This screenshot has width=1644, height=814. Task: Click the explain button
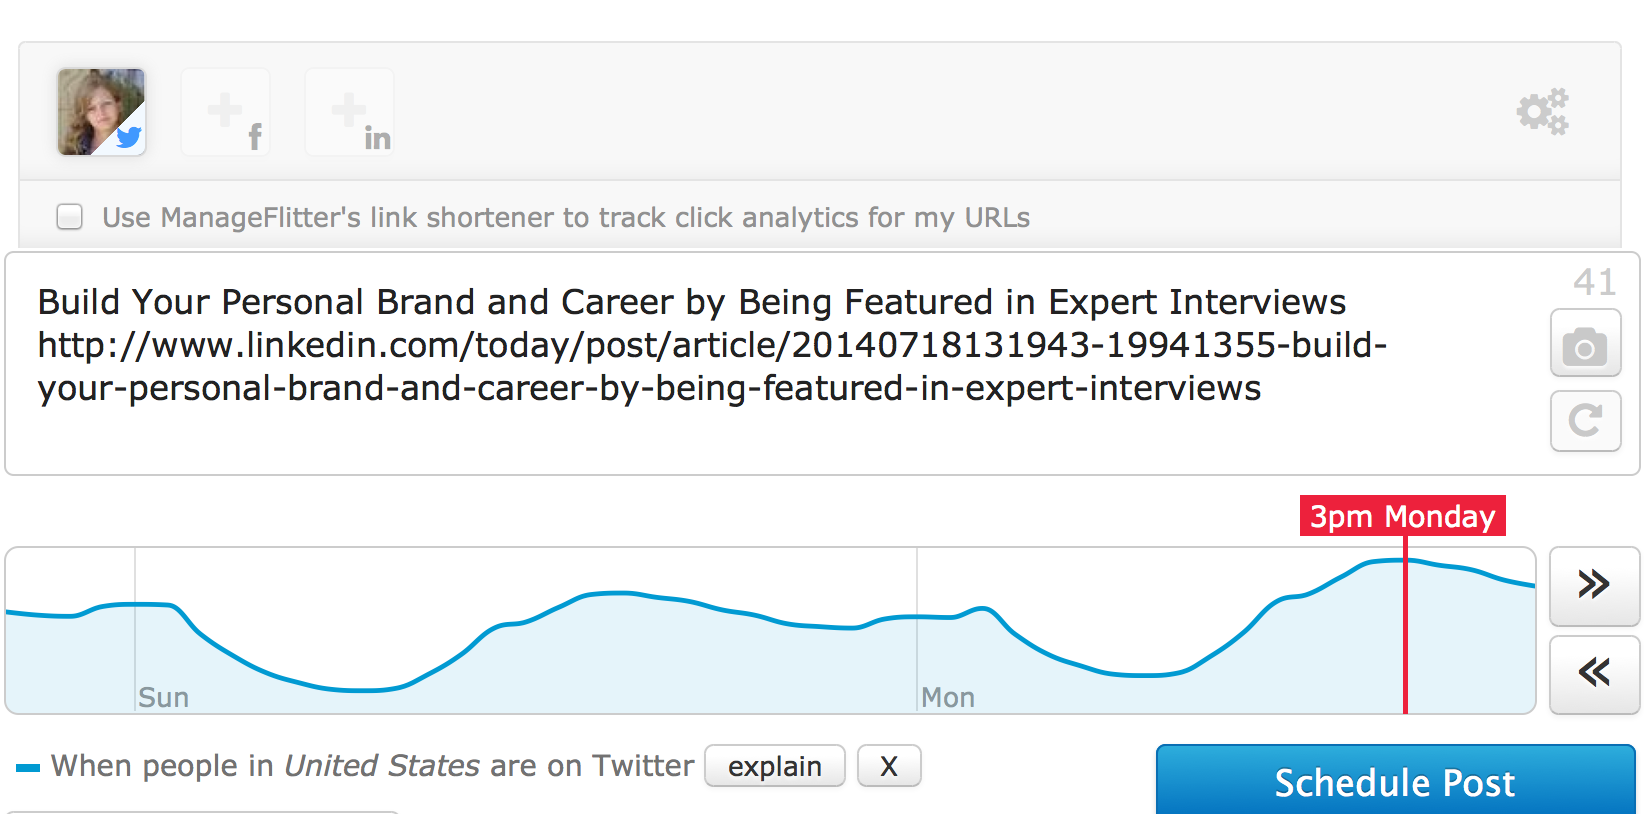[x=775, y=766]
